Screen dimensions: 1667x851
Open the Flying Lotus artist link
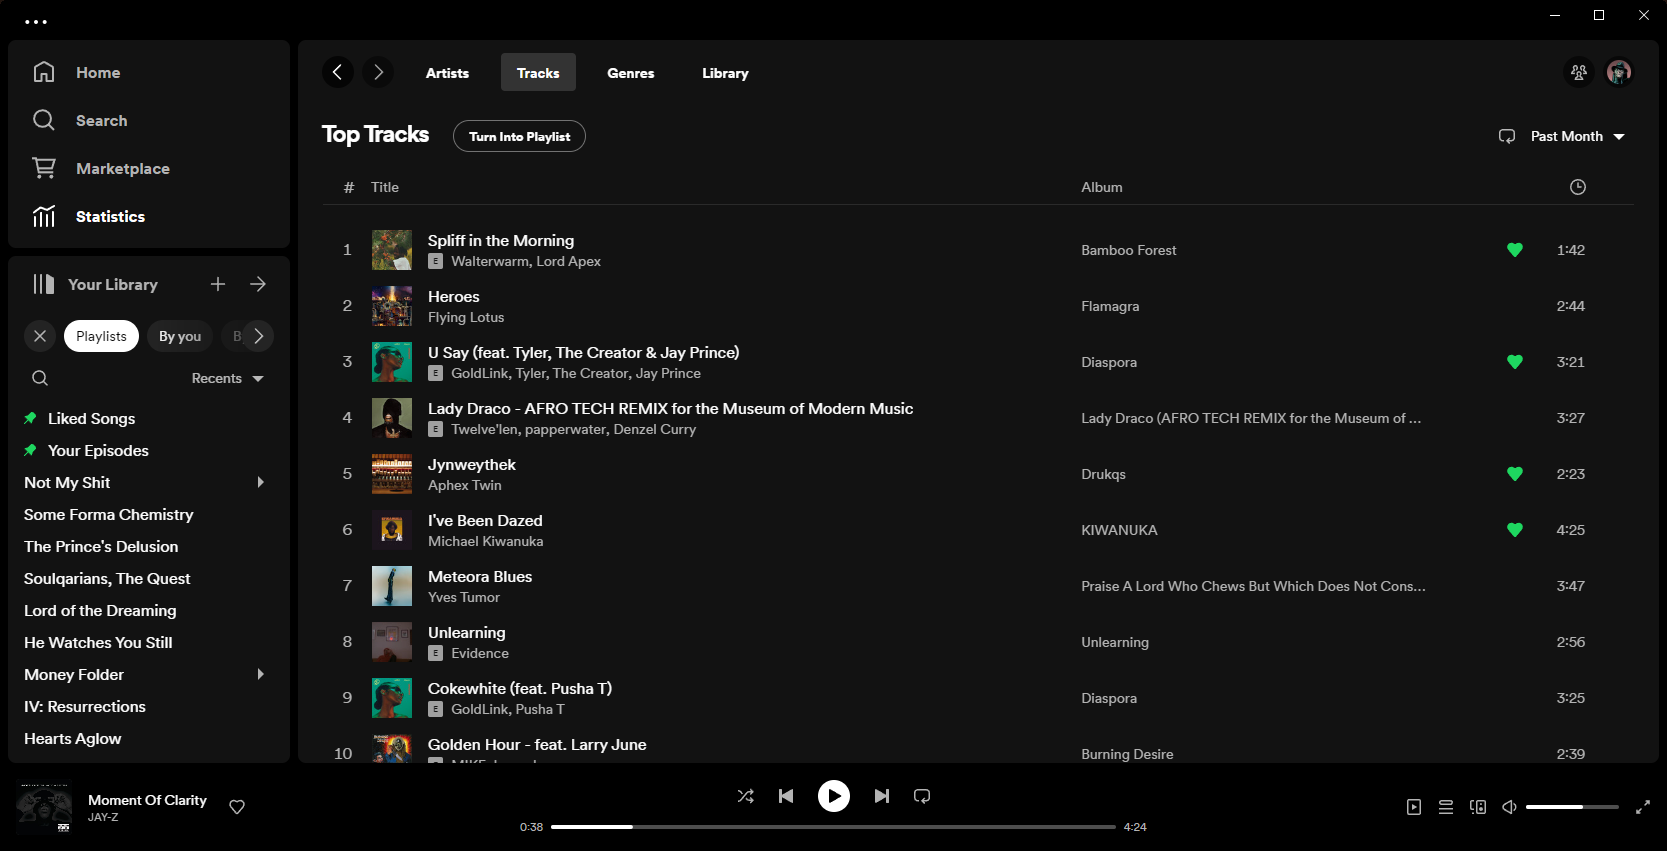pyautogui.click(x=466, y=317)
